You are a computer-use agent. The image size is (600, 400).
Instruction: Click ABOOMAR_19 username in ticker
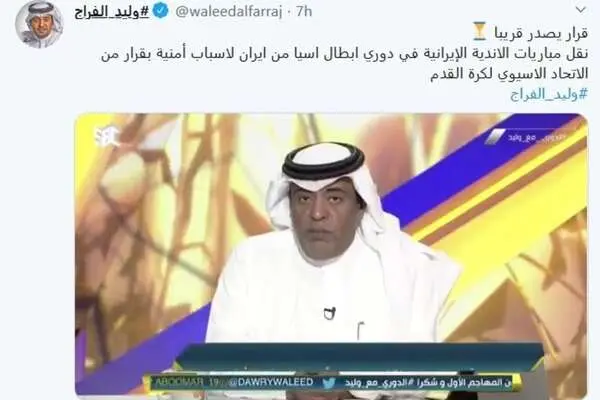181,382
